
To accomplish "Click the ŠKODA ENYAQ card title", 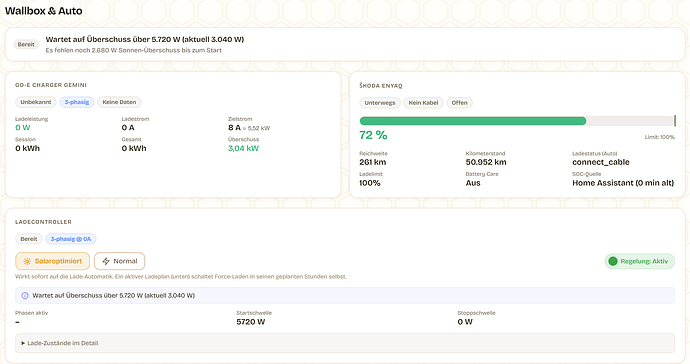I will tap(381, 85).
